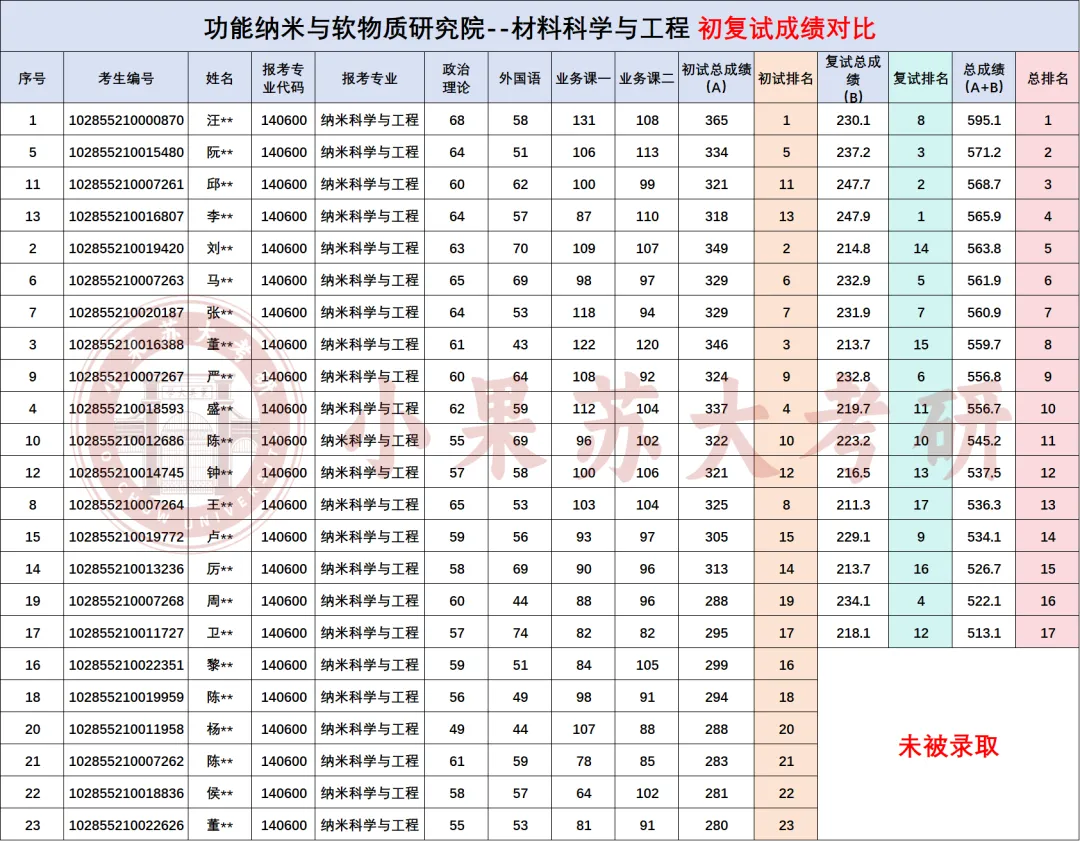Click the name cell 汪**
This screenshot has width=1080, height=841.
[220, 120]
